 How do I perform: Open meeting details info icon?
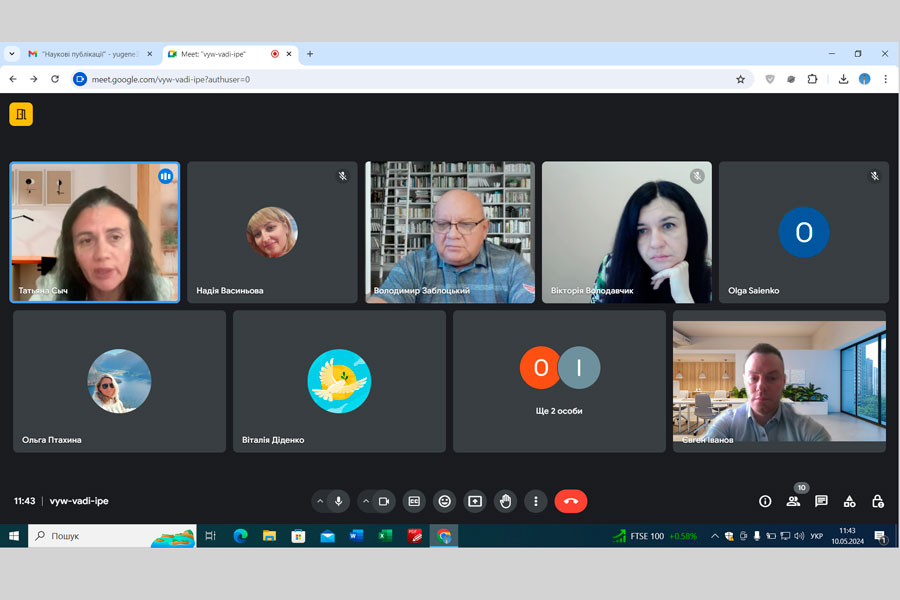point(765,501)
